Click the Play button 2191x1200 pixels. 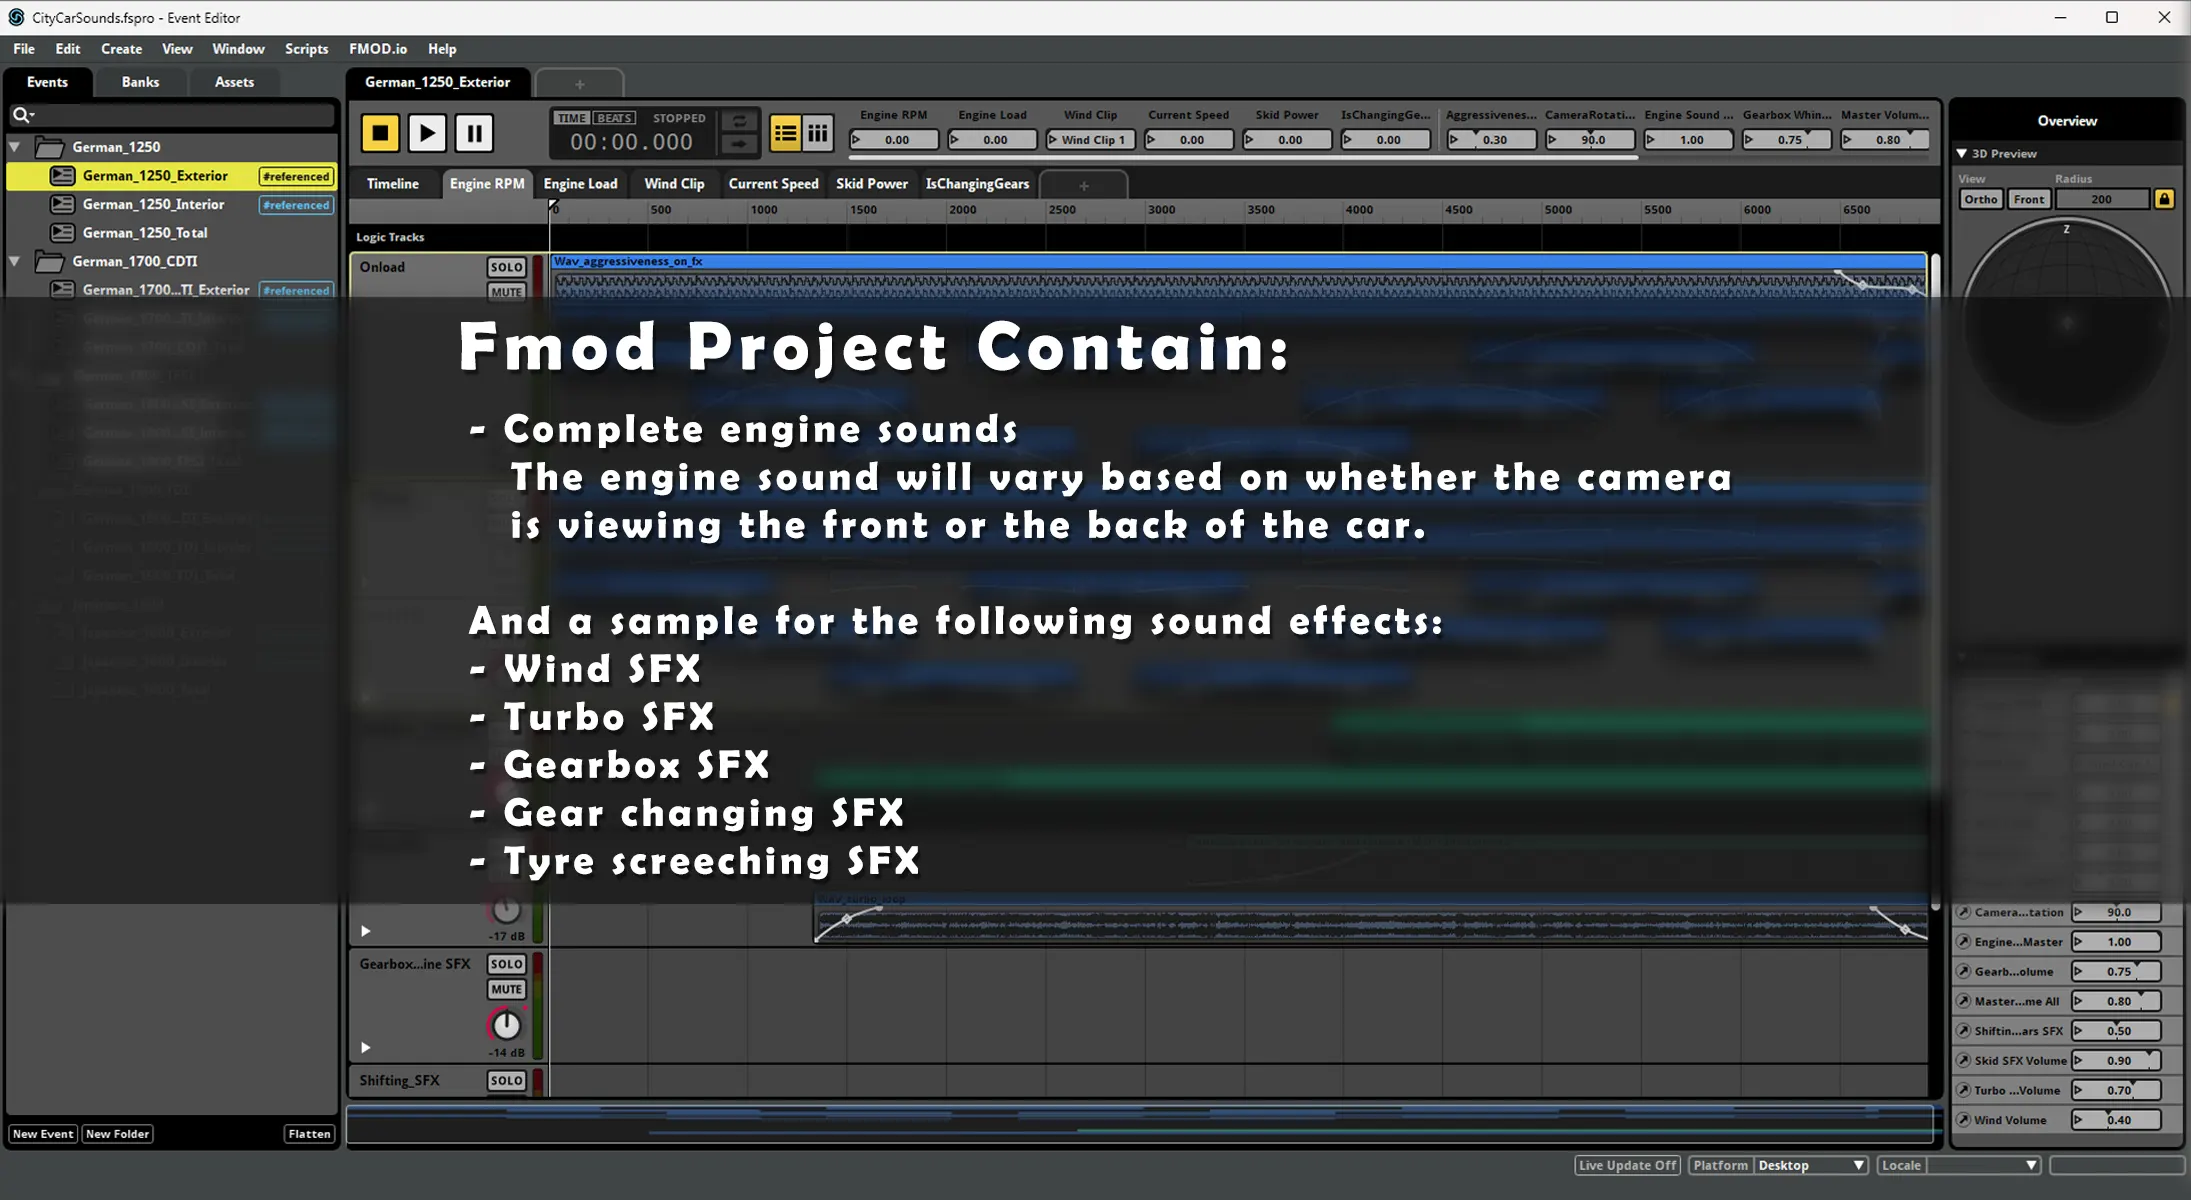point(427,133)
